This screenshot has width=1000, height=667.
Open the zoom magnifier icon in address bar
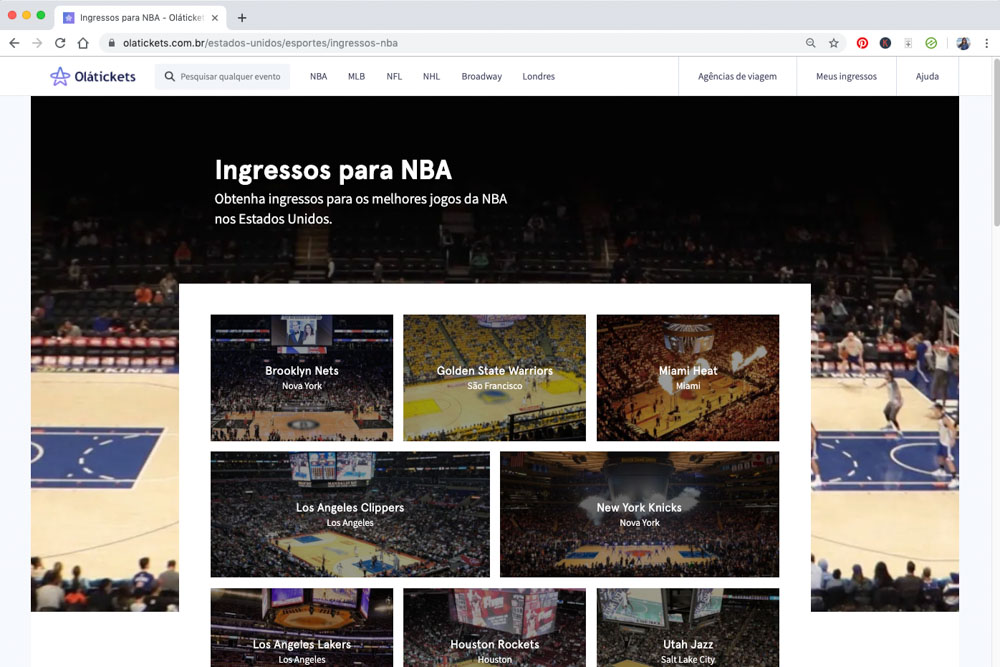[811, 43]
